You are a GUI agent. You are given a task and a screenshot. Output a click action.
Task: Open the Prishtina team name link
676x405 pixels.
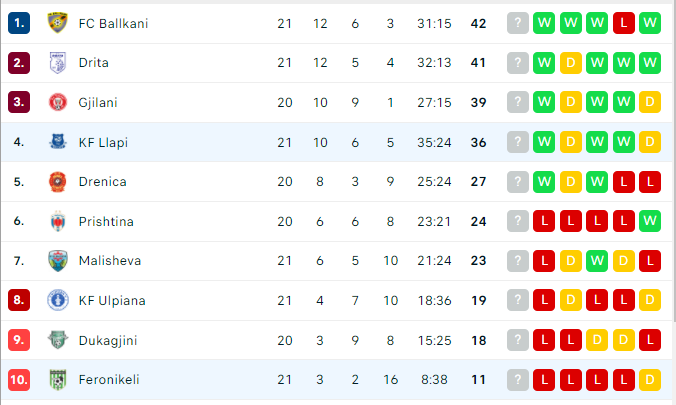coord(106,221)
